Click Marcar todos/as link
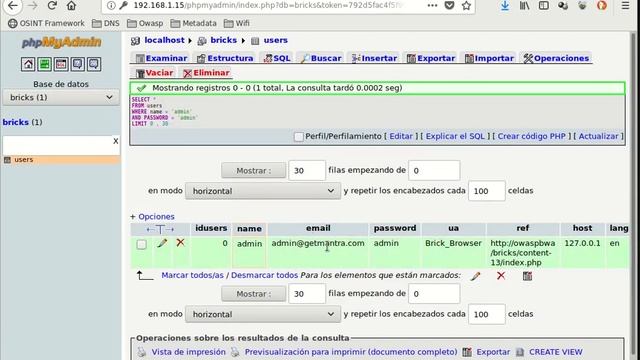The width and height of the screenshot is (640, 360). coord(192,276)
